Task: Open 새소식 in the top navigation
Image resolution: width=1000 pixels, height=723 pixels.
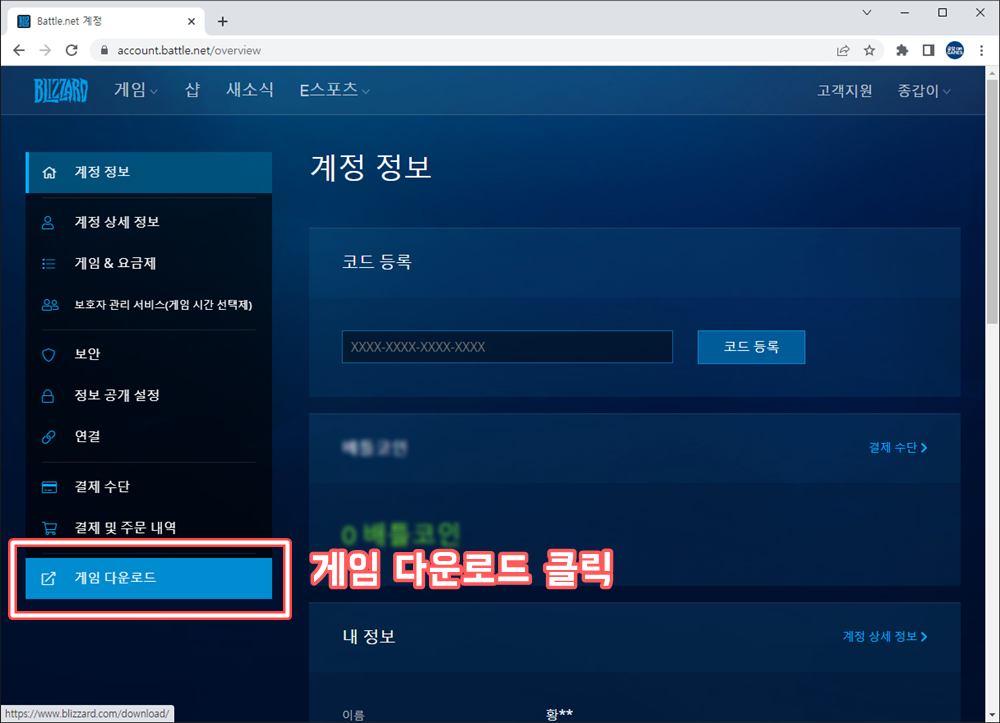Action: (x=250, y=90)
